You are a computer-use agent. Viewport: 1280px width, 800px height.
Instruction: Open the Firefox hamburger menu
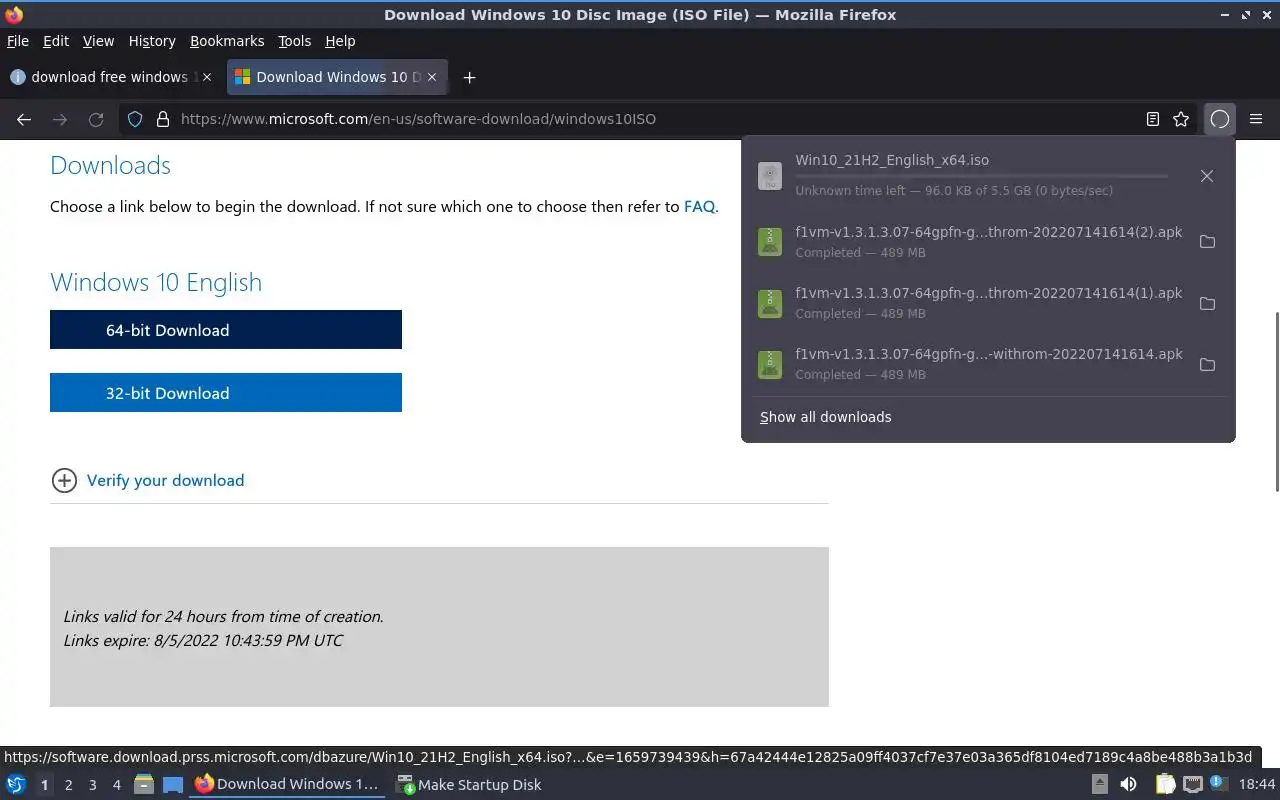(1256, 119)
